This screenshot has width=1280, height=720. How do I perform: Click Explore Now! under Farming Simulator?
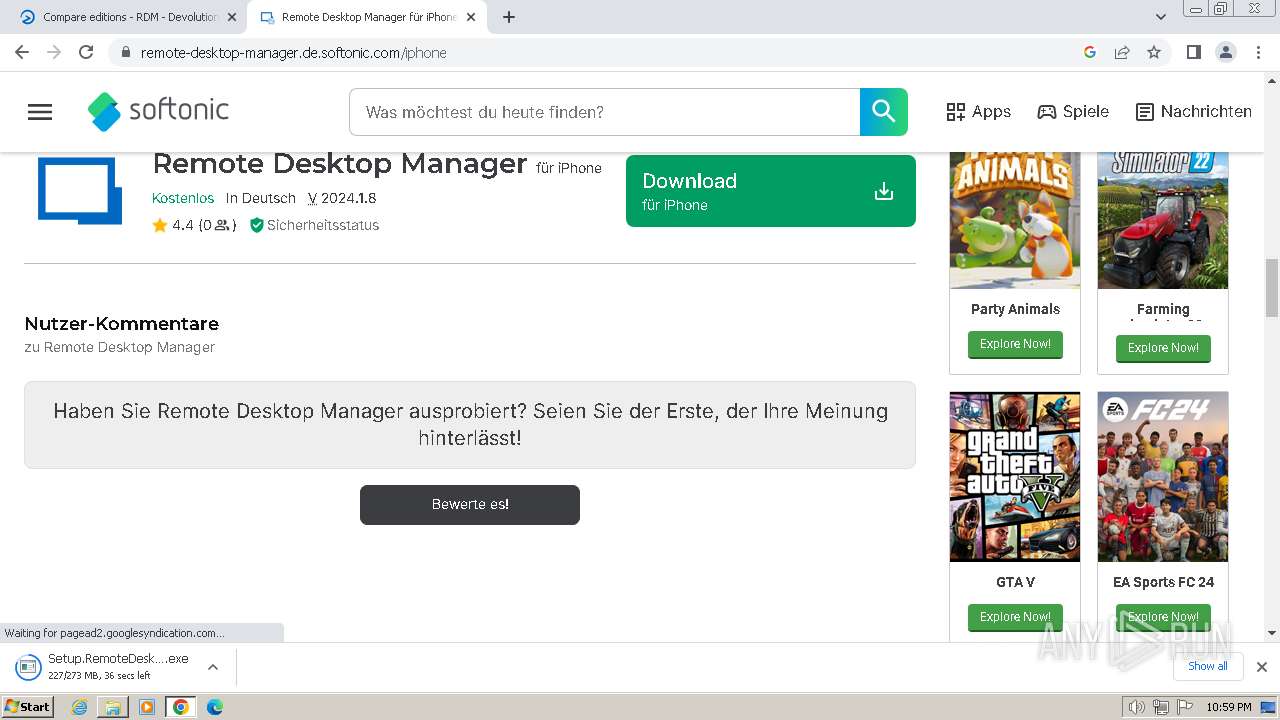[1163, 348]
